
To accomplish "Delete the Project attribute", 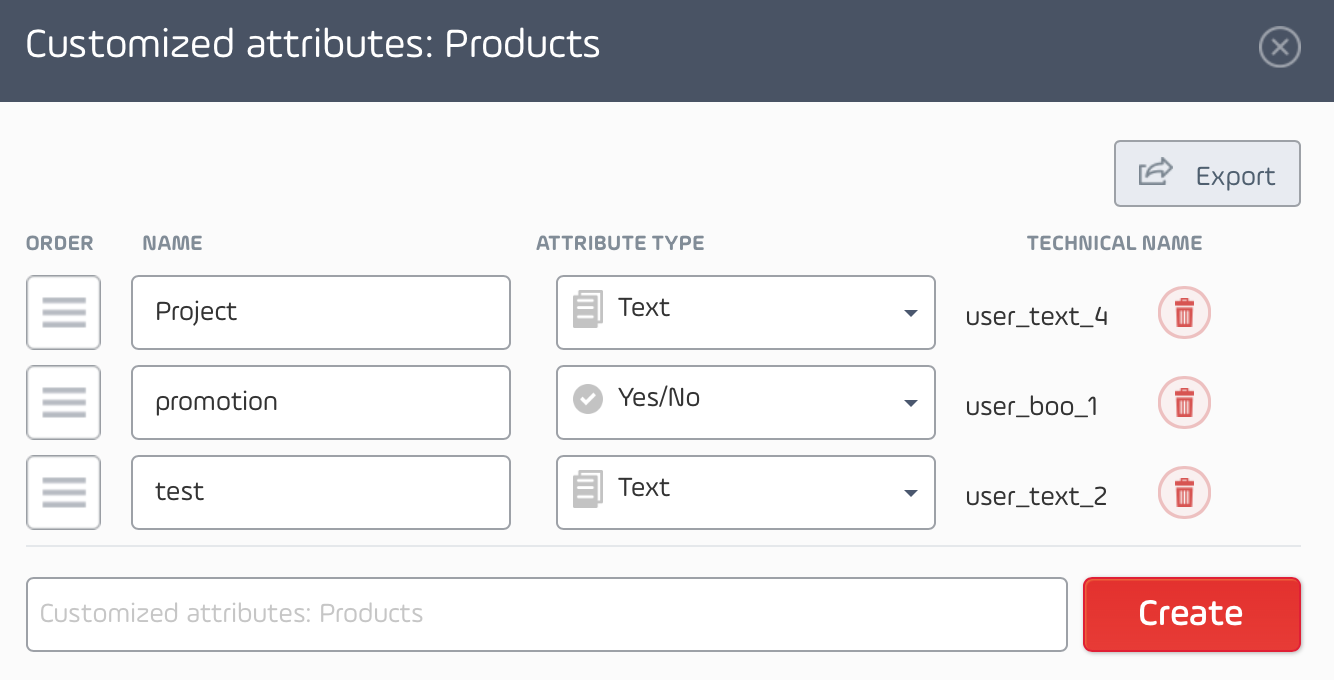I will click(x=1184, y=314).
